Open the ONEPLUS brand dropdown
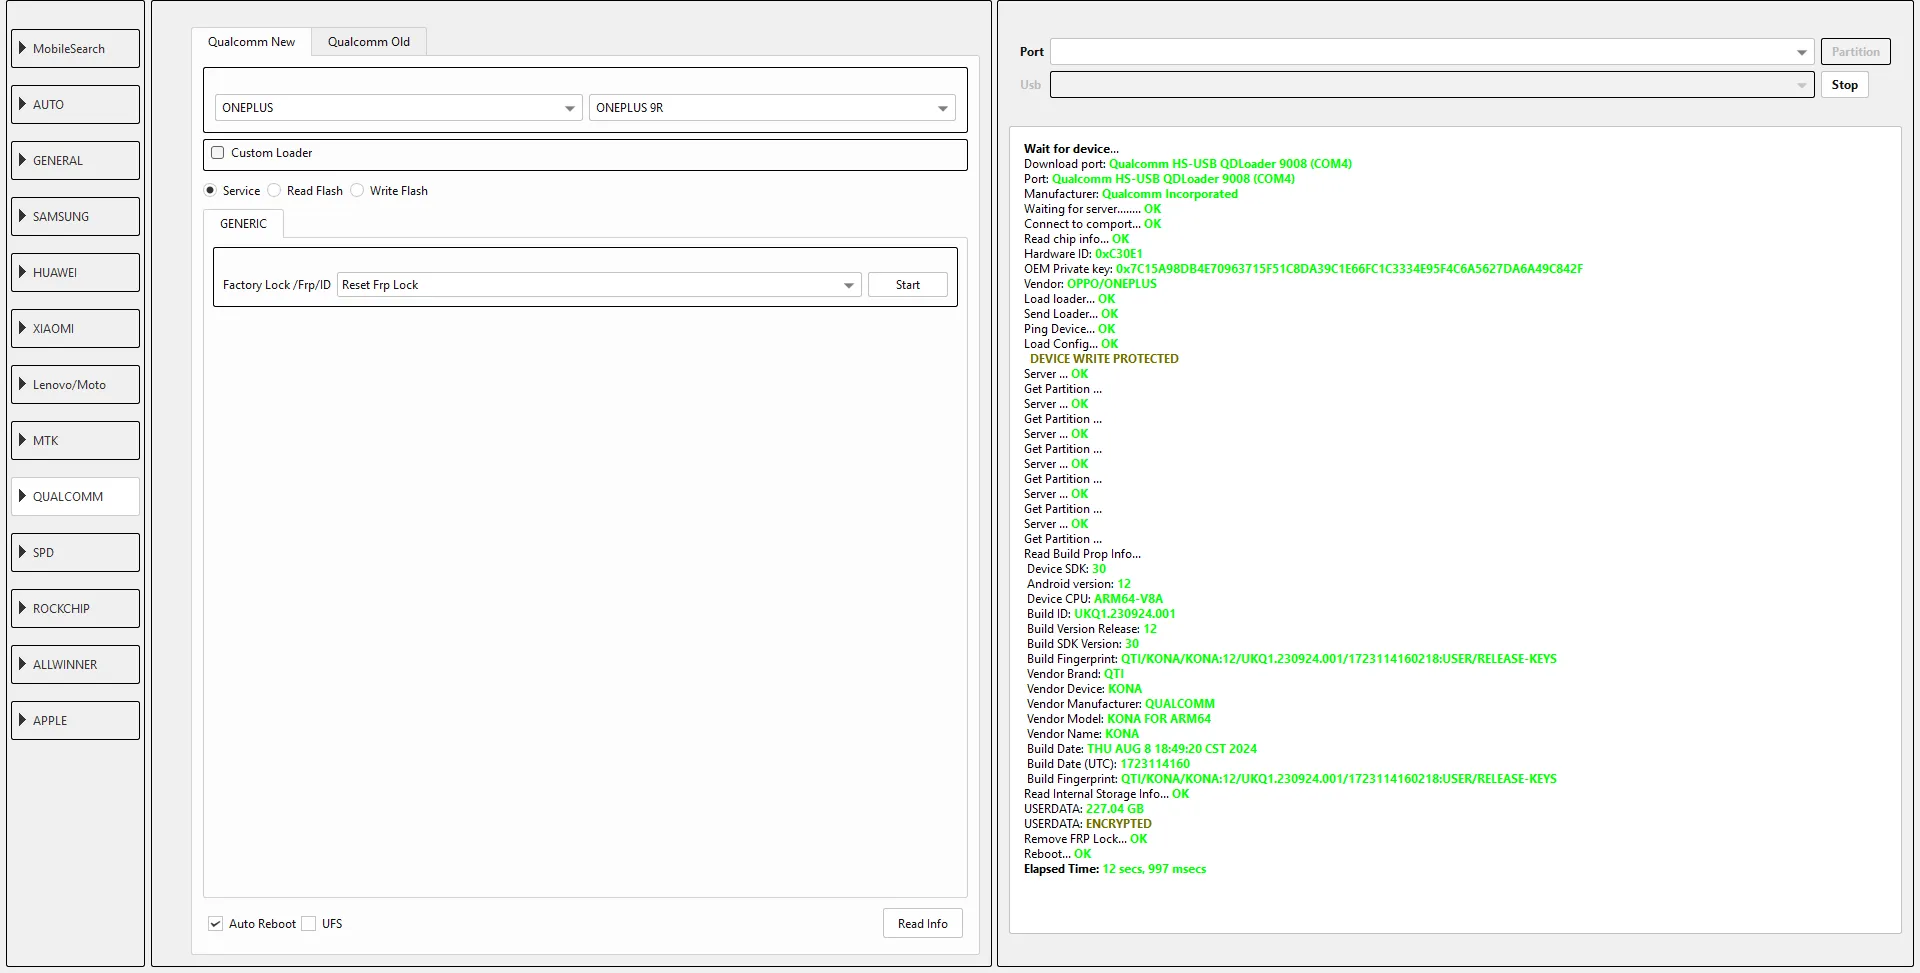 point(398,108)
